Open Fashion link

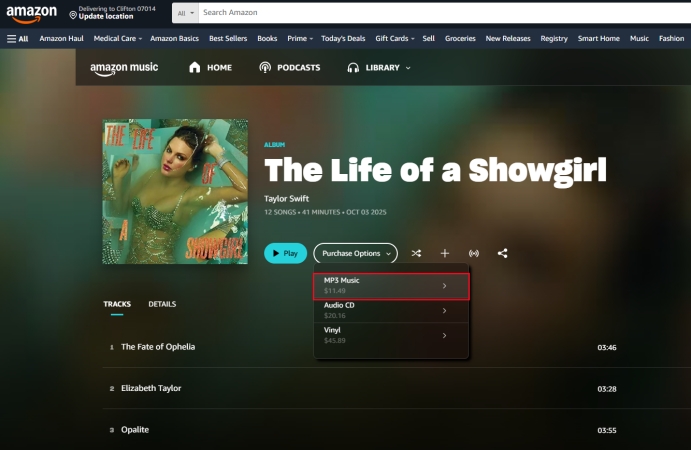tap(671, 39)
